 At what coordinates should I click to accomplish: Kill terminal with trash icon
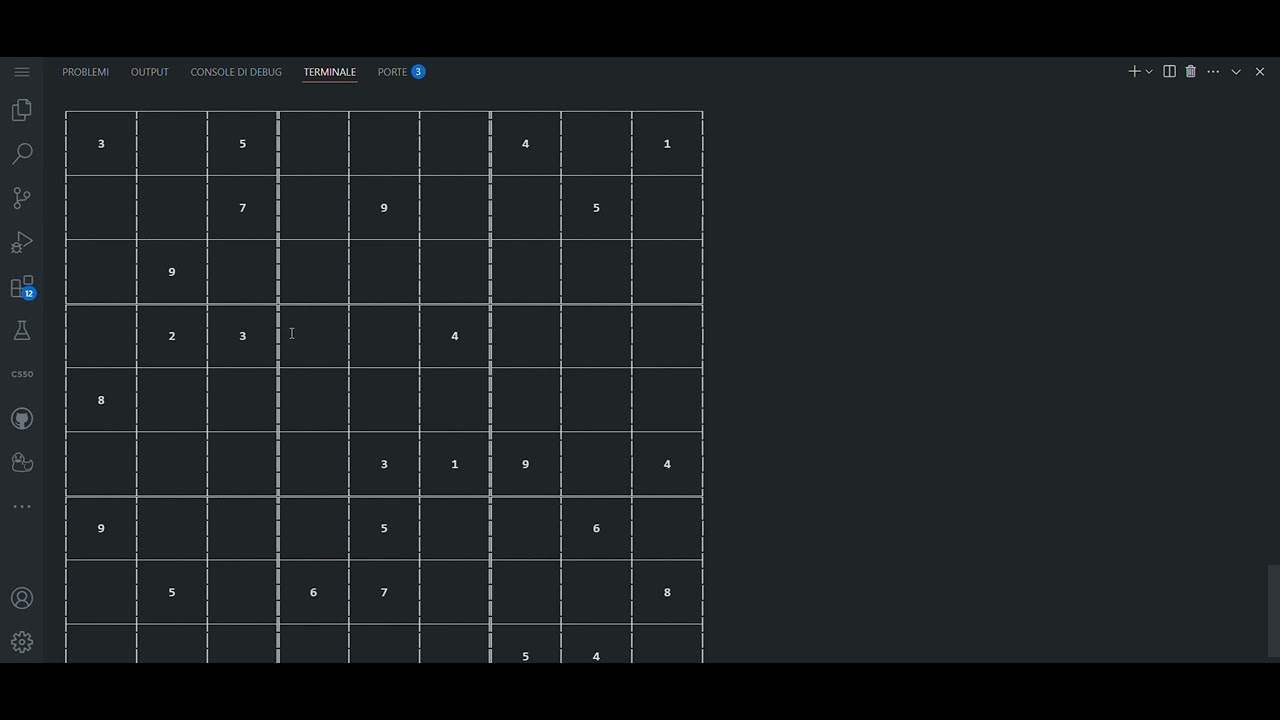point(1190,72)
